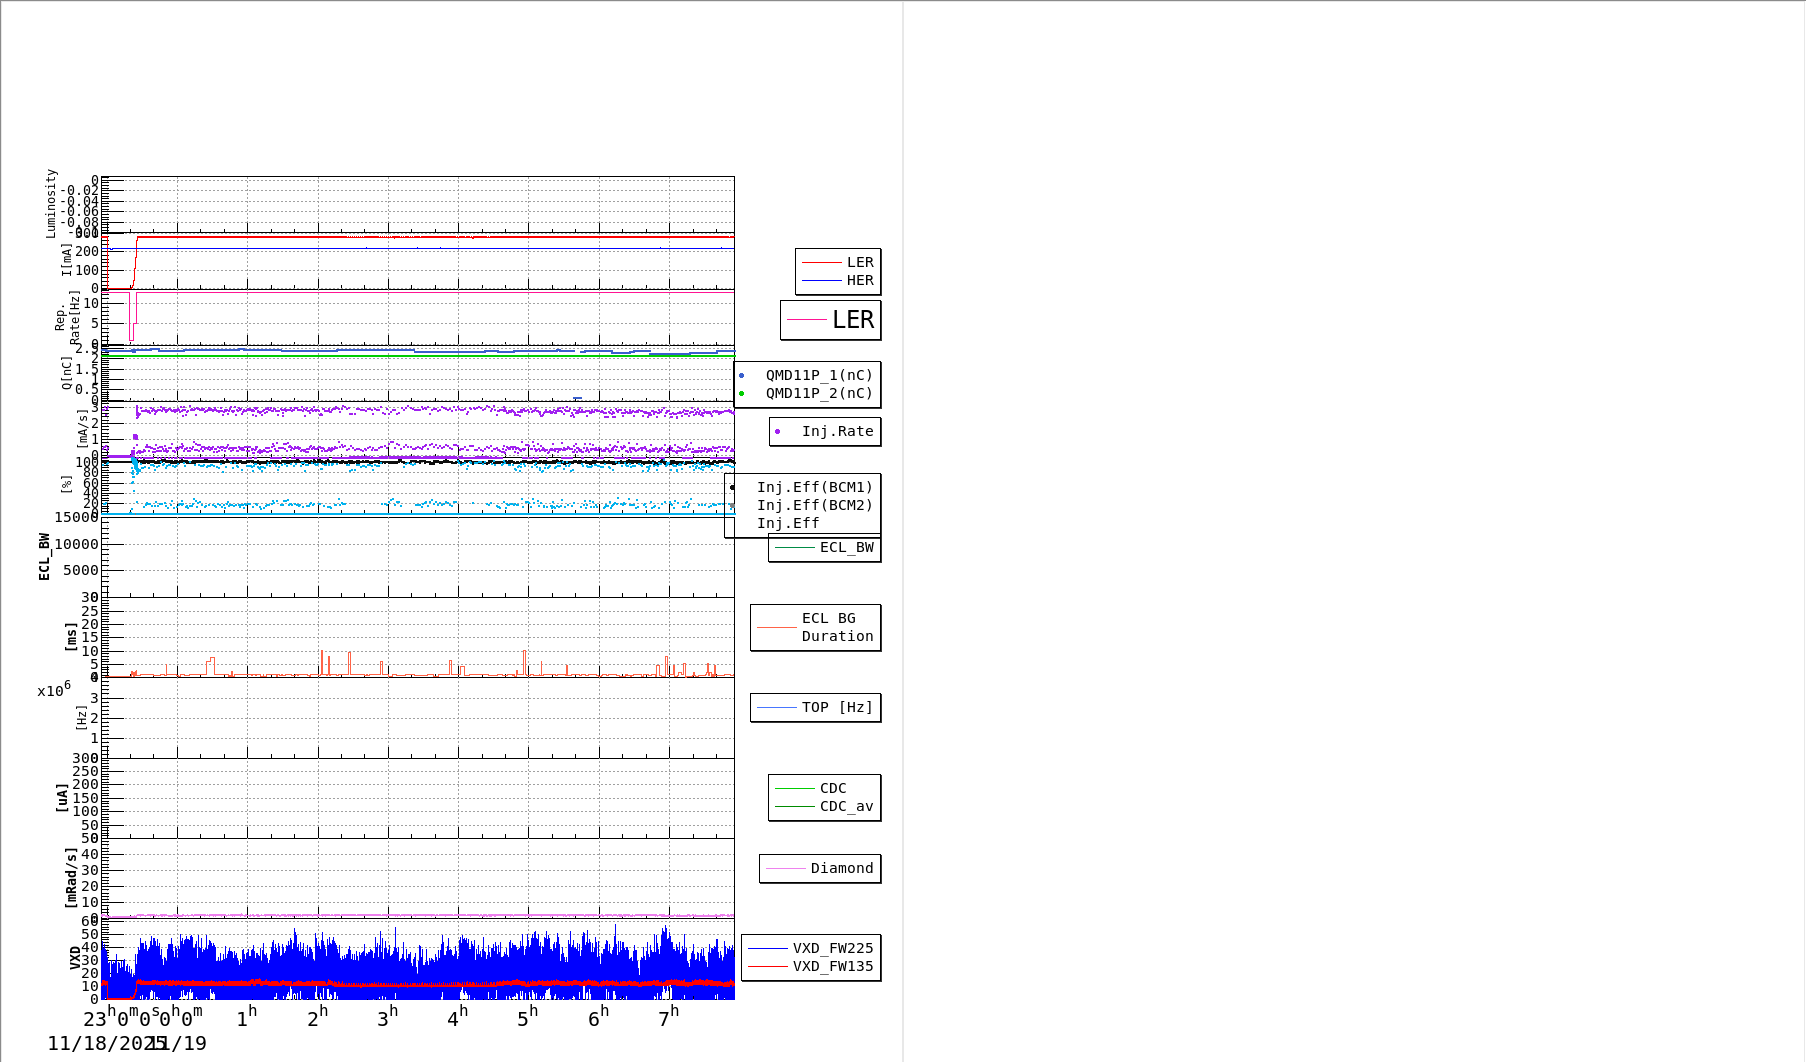Click the Luminosity y-axis title

pos(51,203)
